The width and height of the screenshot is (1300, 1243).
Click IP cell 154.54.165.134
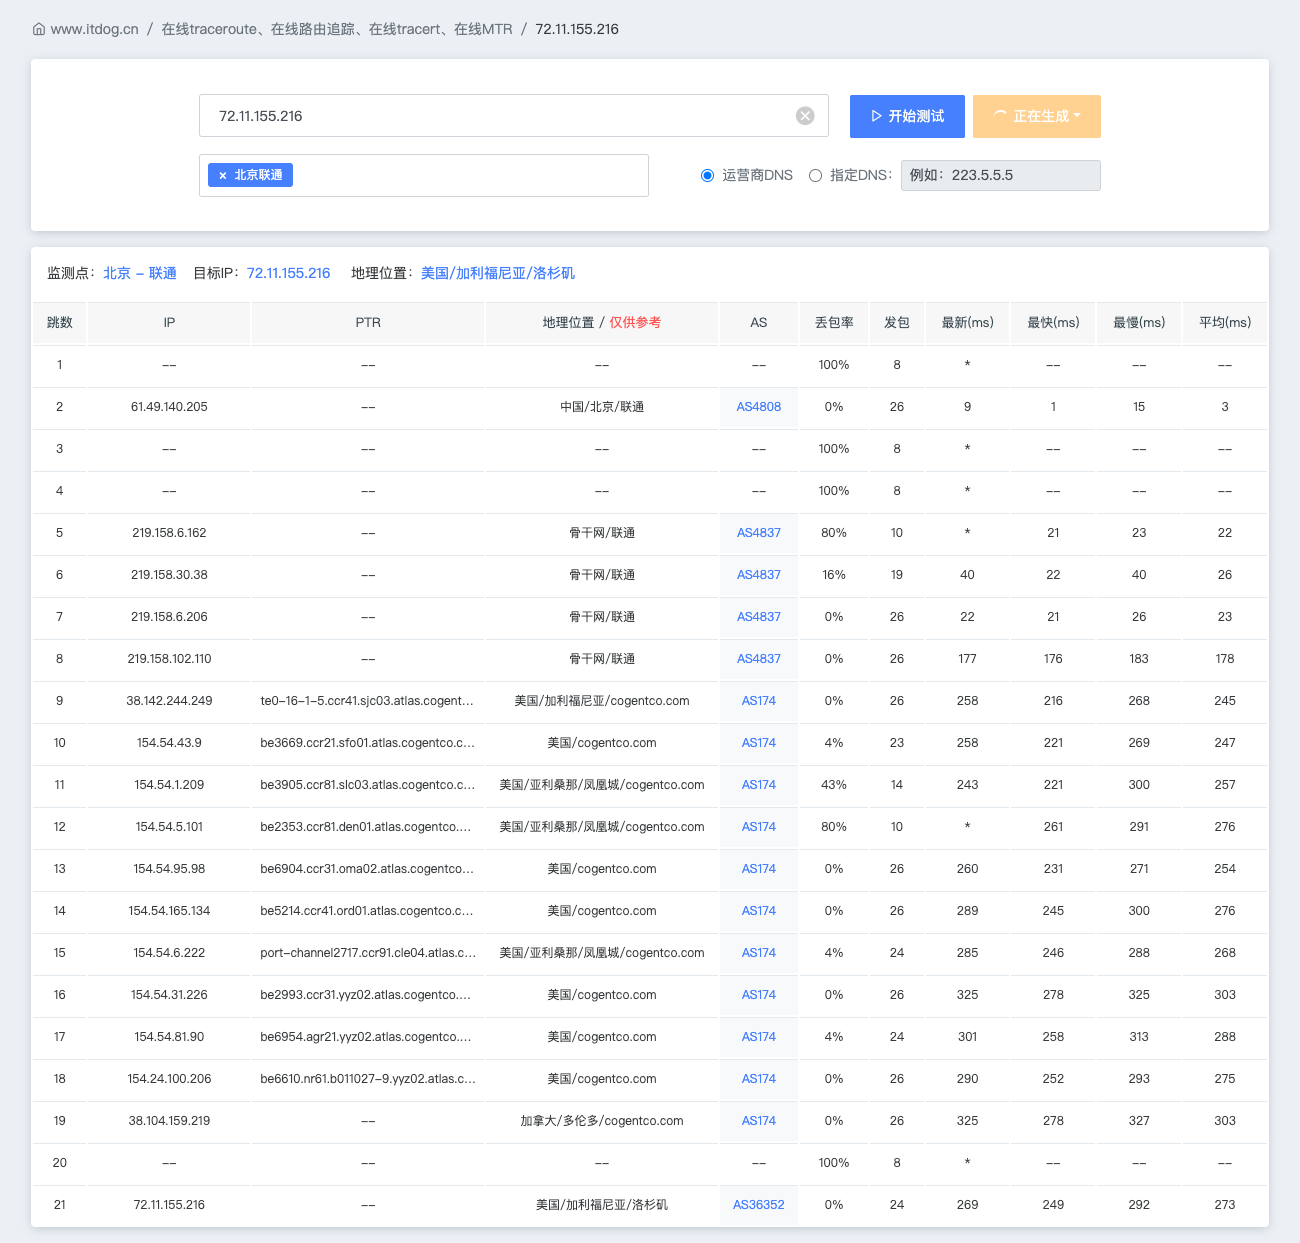coord(169,911)
